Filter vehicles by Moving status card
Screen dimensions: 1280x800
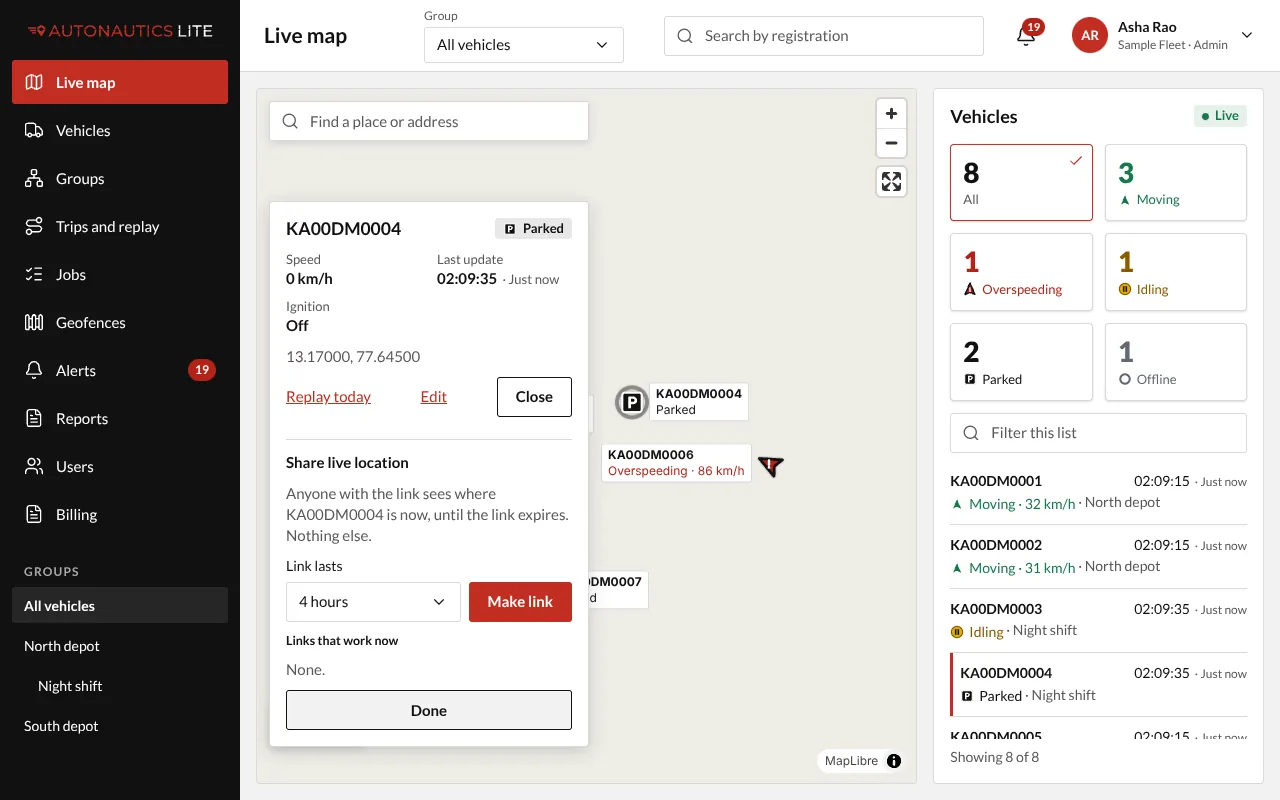(x=1176, y=182)
